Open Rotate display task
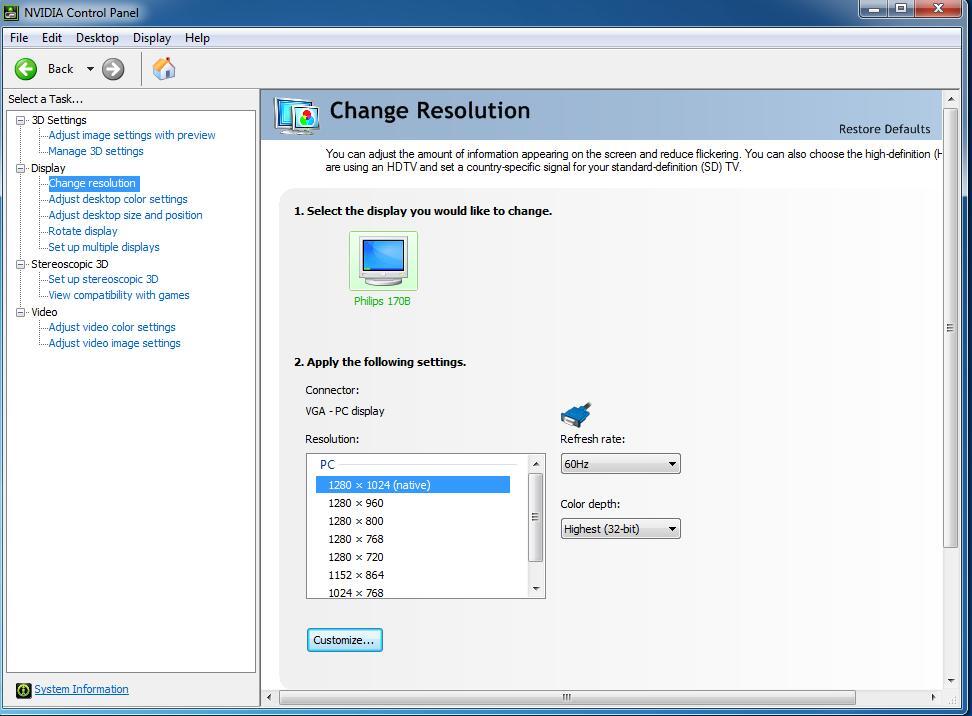 click(83, 231)
